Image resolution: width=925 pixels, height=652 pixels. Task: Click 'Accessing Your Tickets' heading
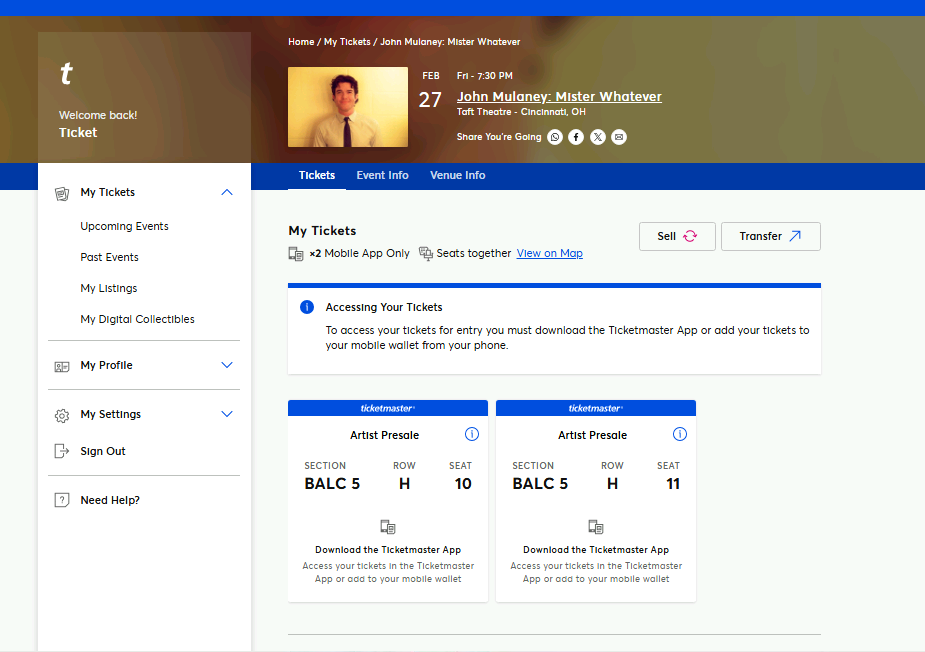[383, 307]
